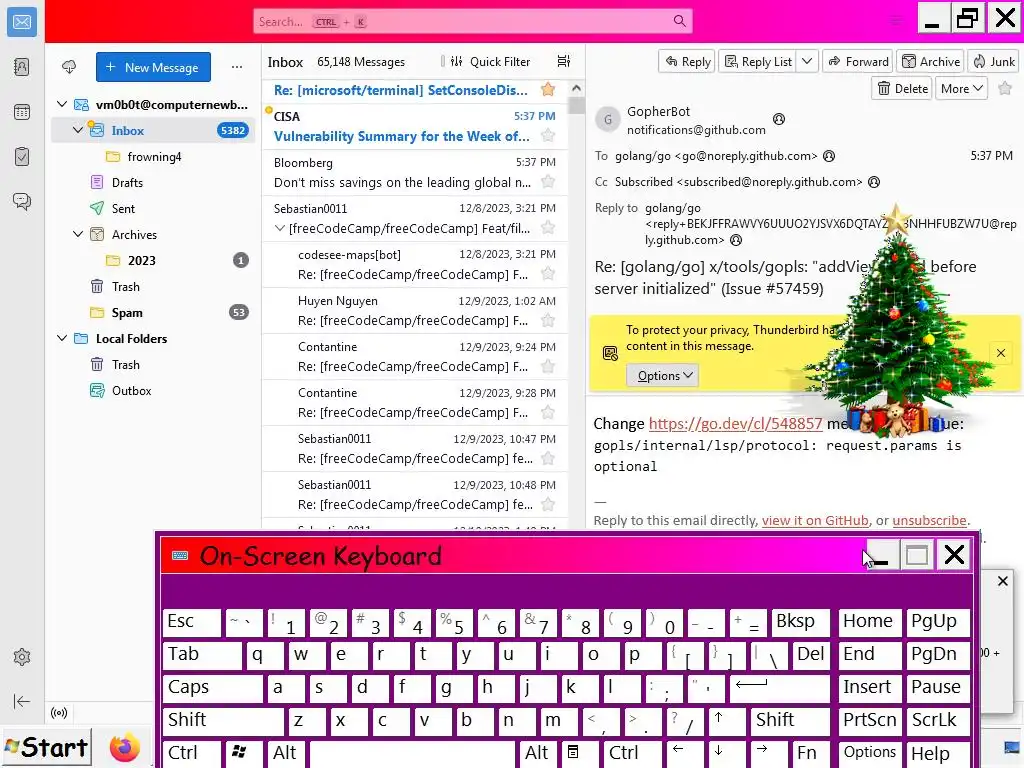
Task: Collapse the spaces toolbar
Action: (x=22, y=701)
